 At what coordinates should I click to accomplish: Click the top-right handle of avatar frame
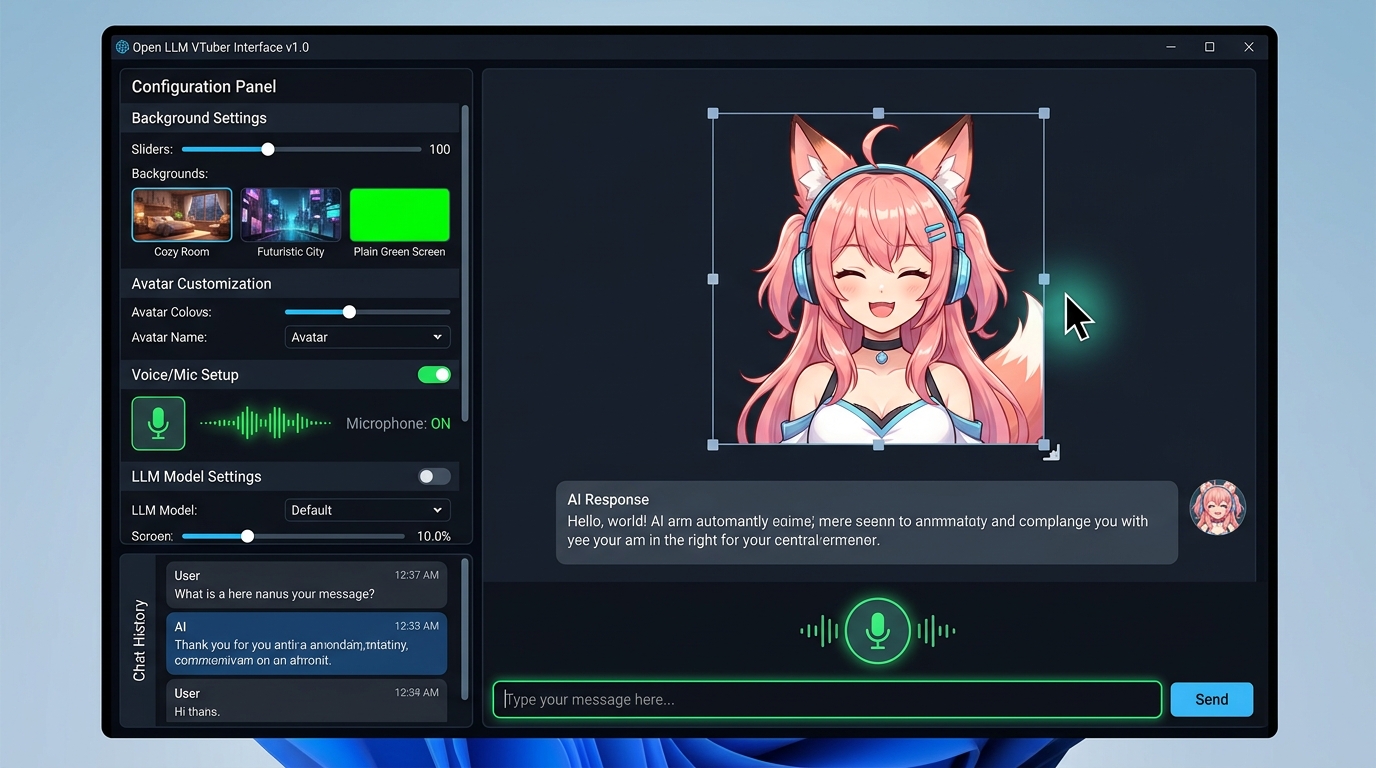pos(1044,114)
